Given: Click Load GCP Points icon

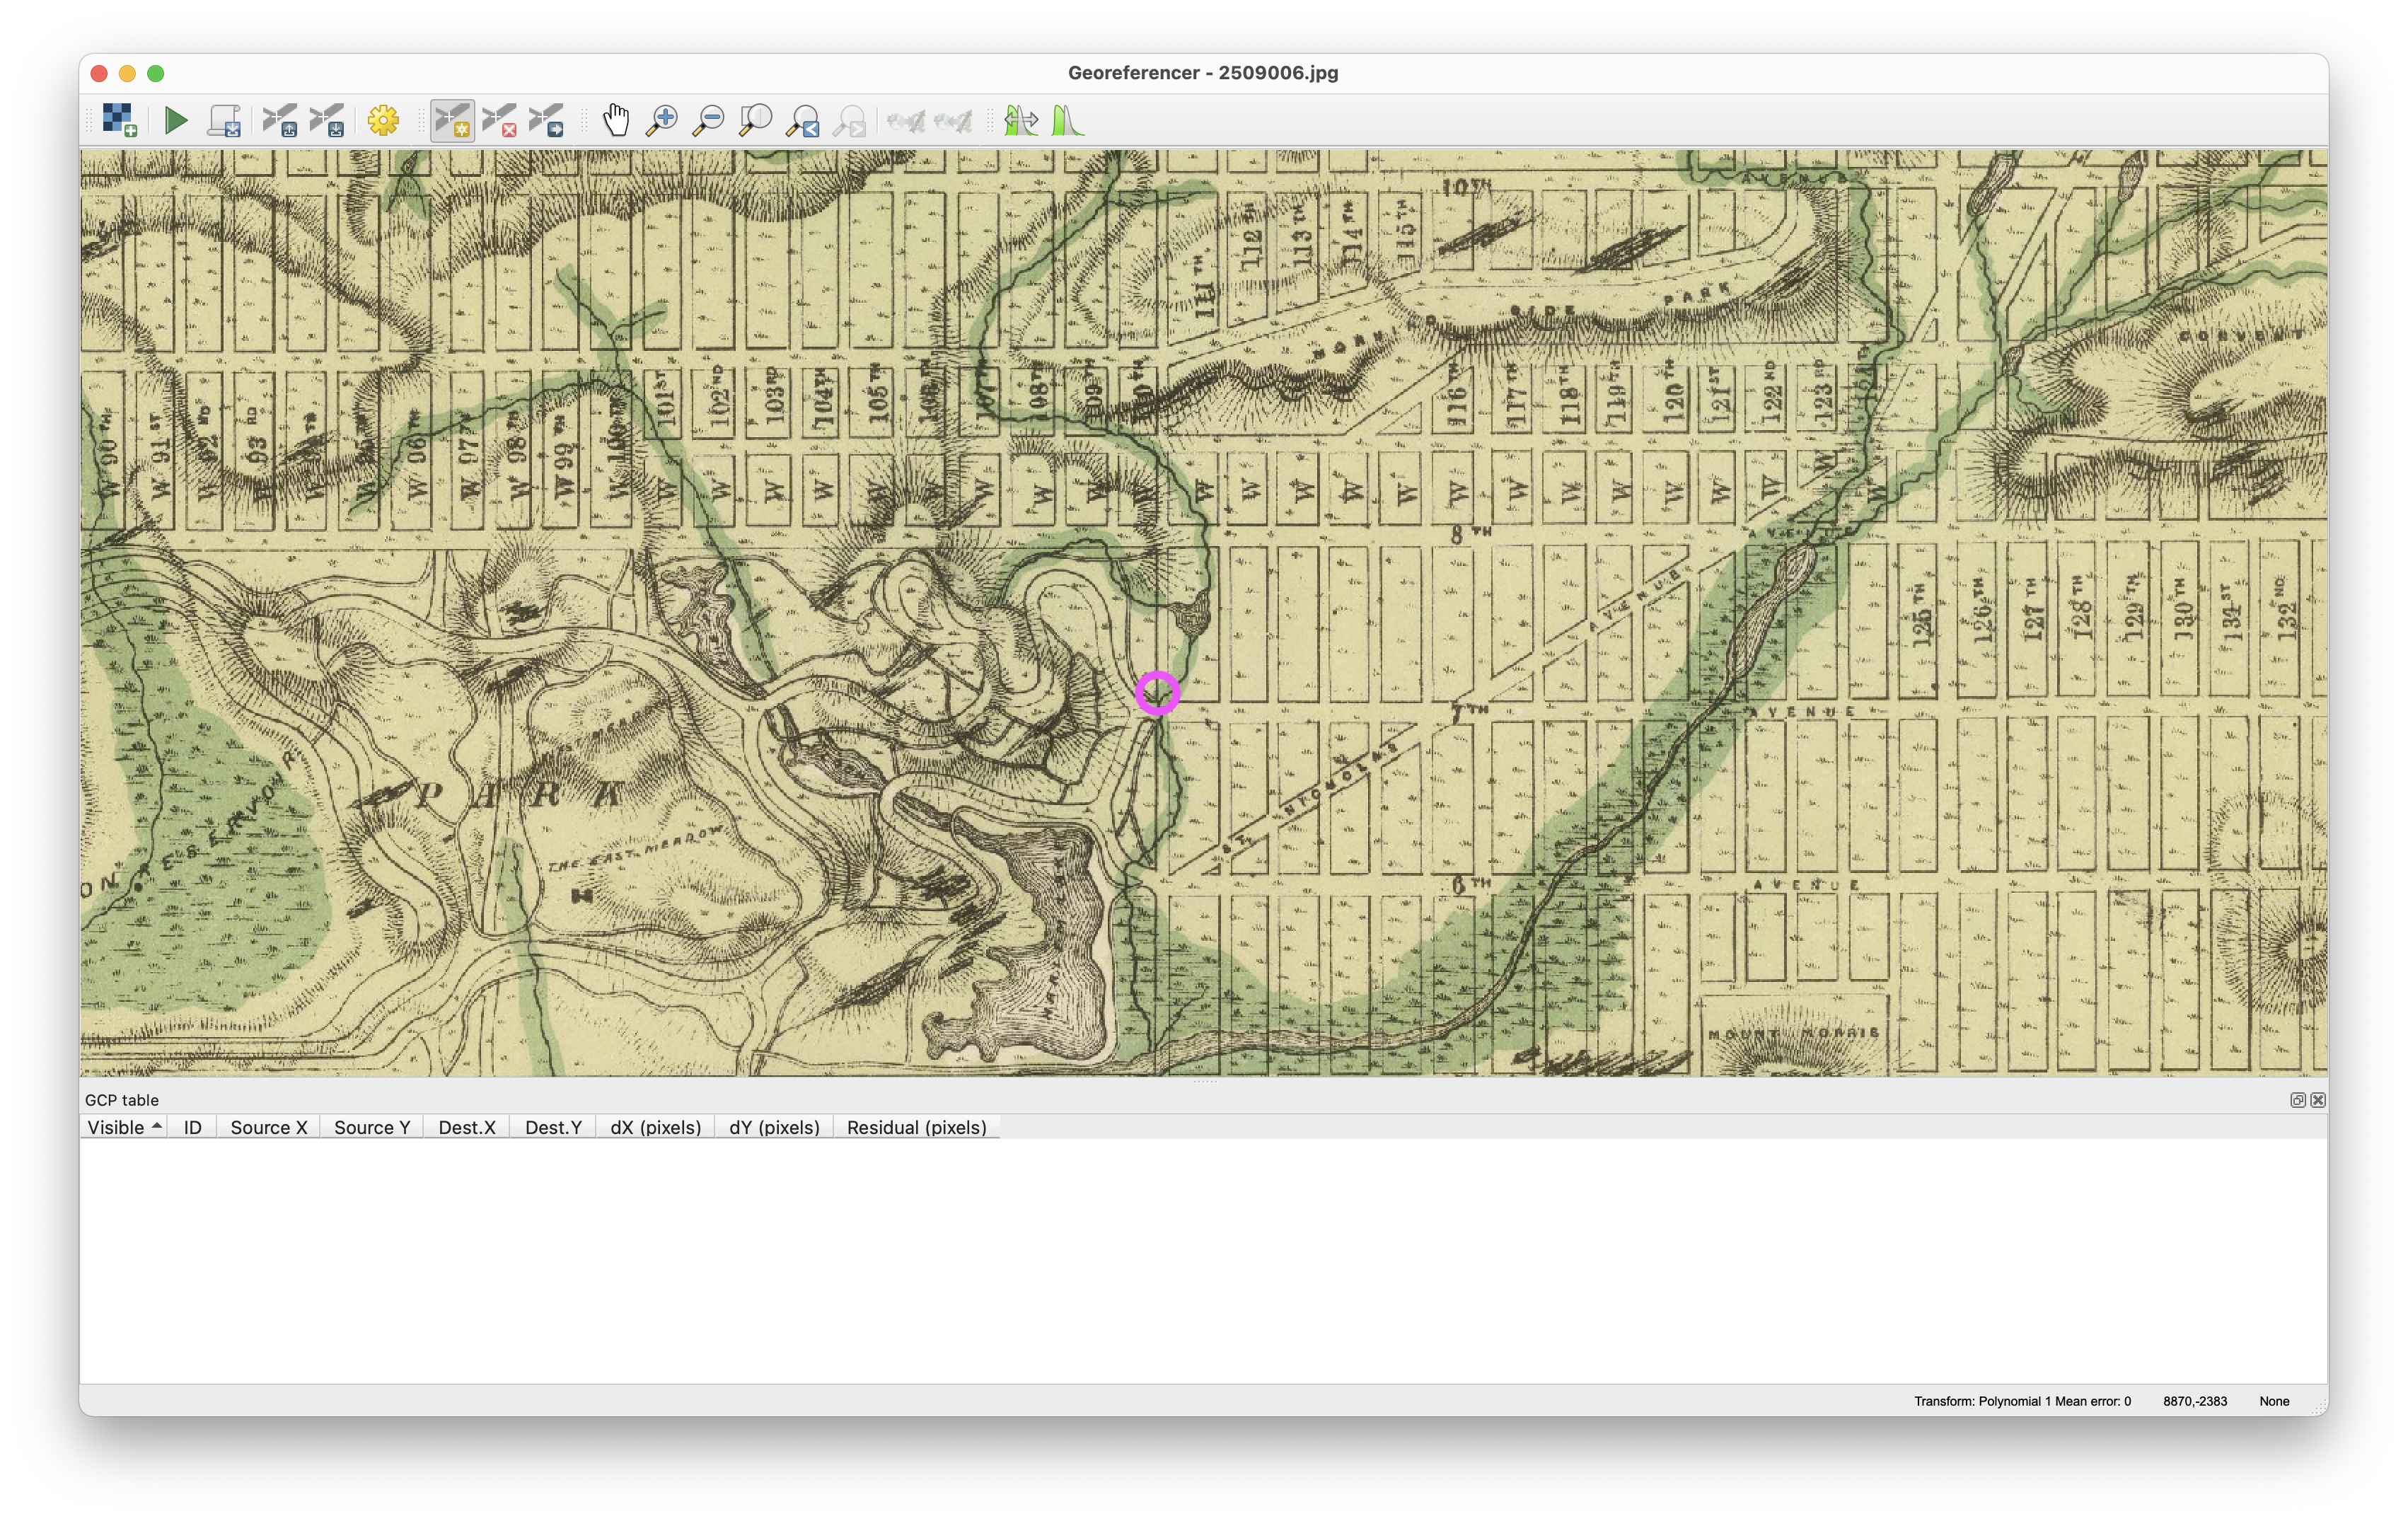Looking at the screenshot, I should coord(280,121).
